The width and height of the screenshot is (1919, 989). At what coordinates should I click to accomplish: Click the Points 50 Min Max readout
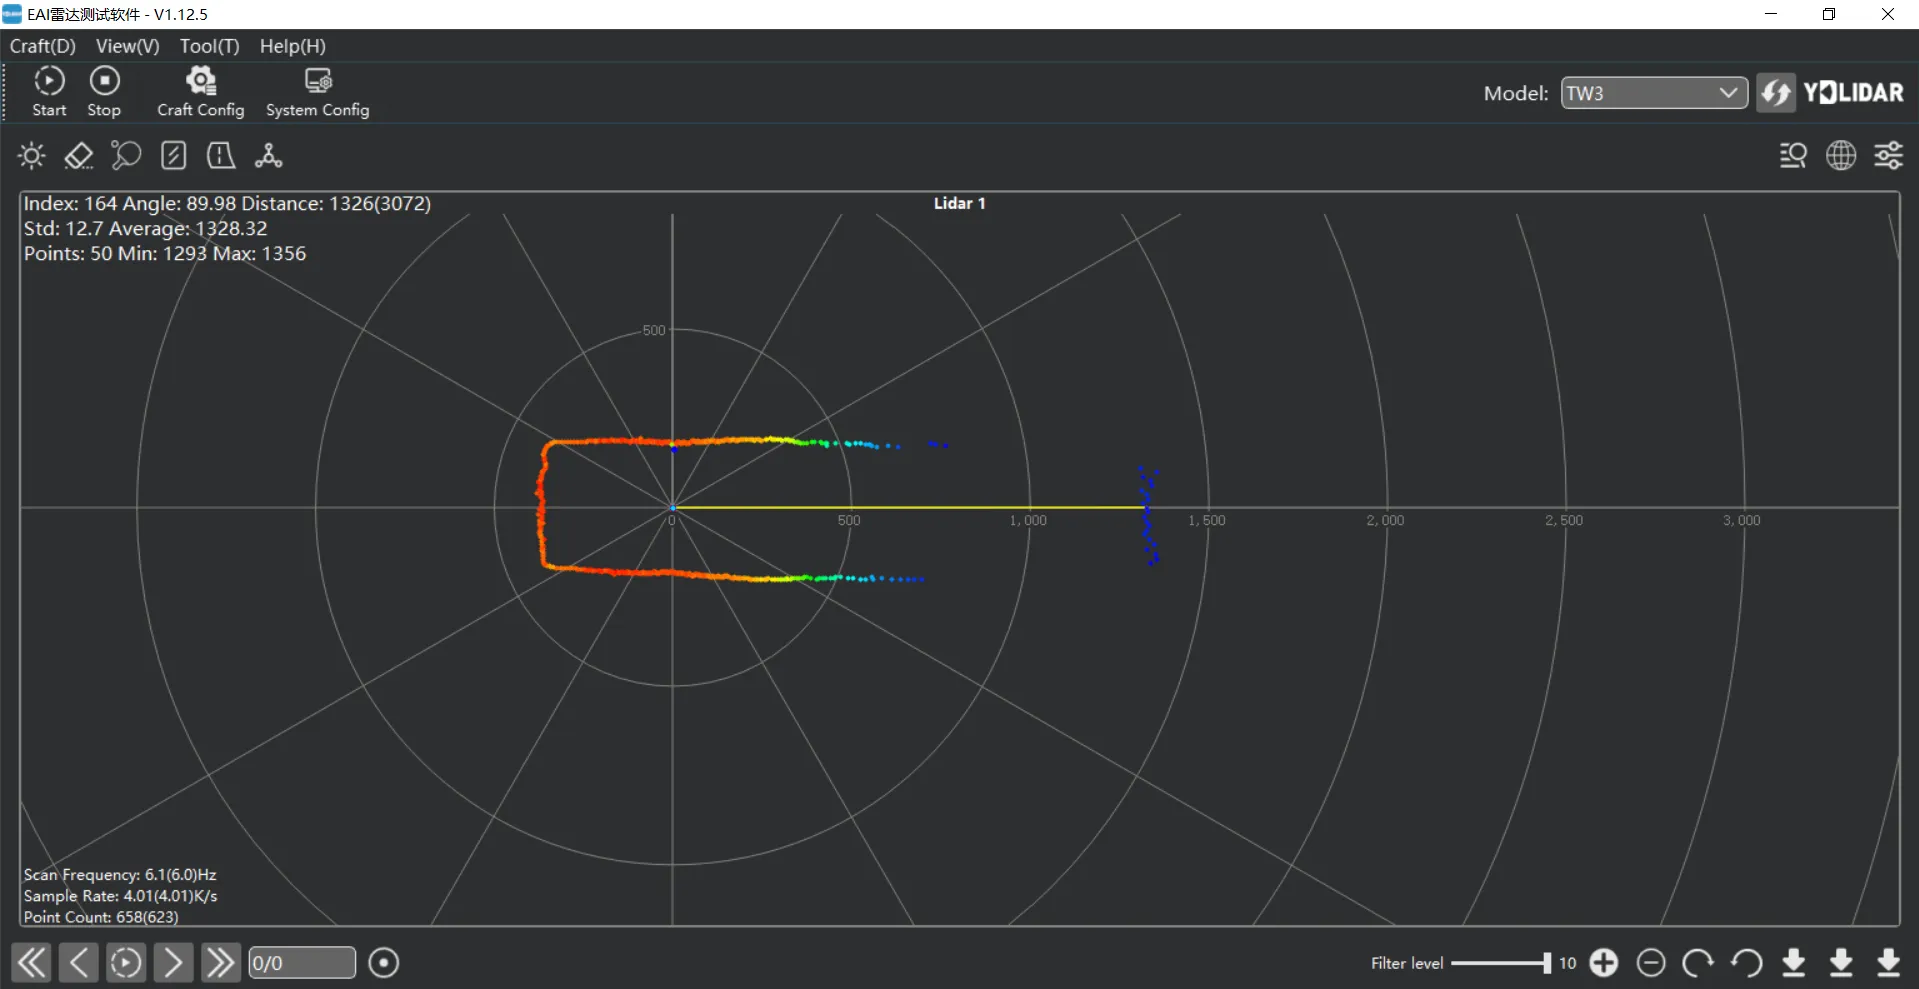coord(165,254)
